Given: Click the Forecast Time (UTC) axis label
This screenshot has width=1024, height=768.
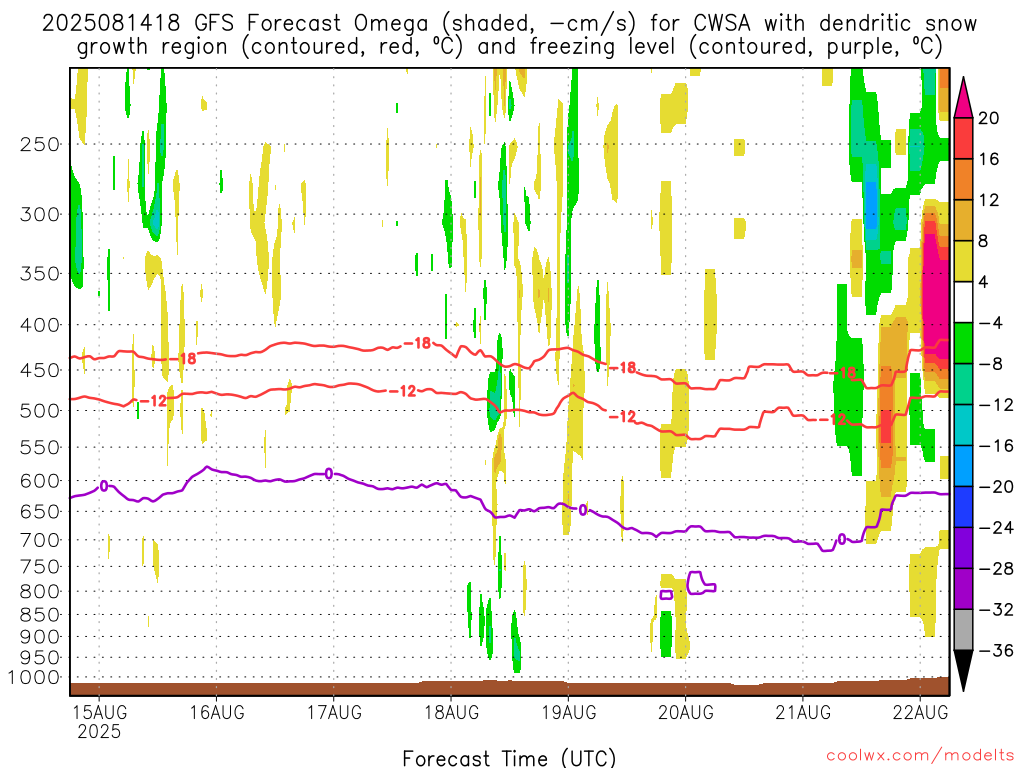Looking at the screenshot, I should pos(509,758).
